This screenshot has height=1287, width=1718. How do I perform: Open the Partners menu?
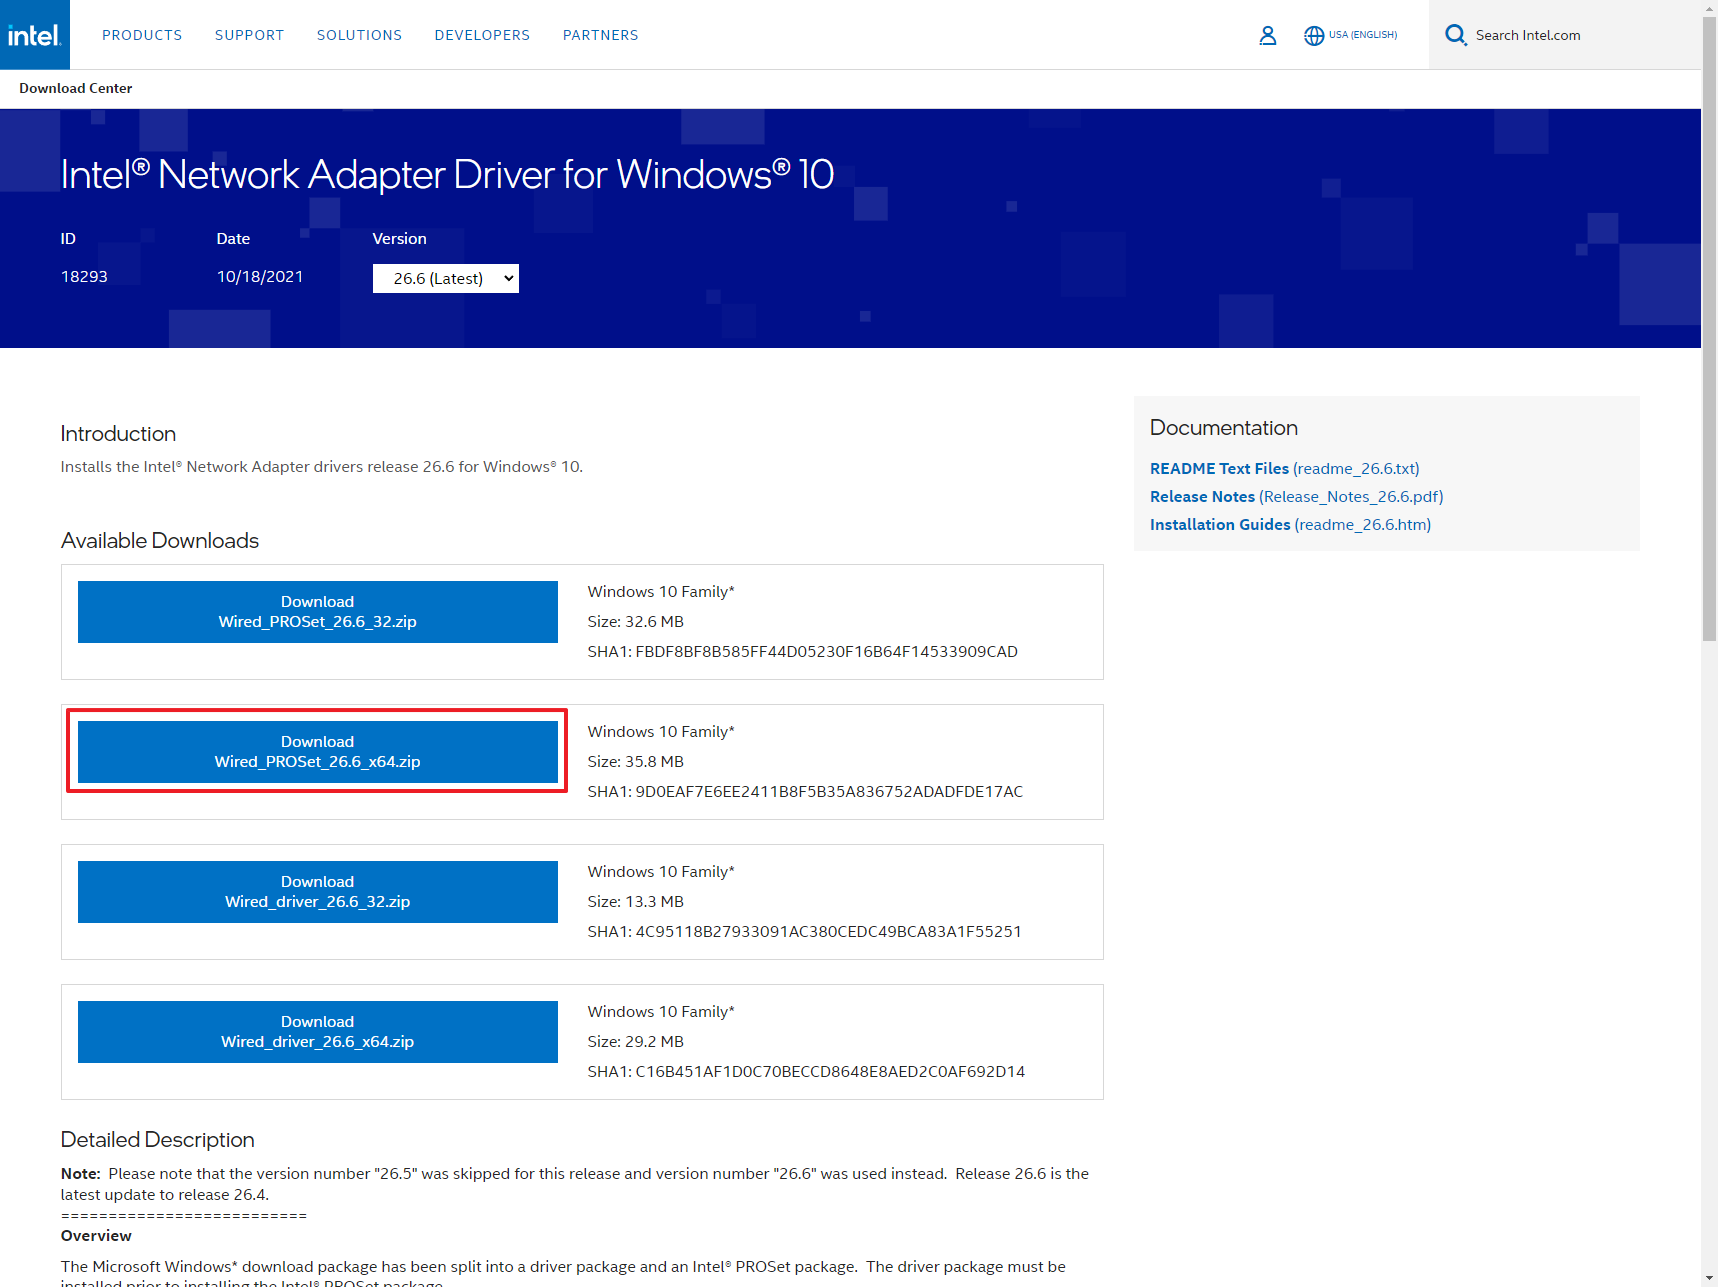[600, 35]
